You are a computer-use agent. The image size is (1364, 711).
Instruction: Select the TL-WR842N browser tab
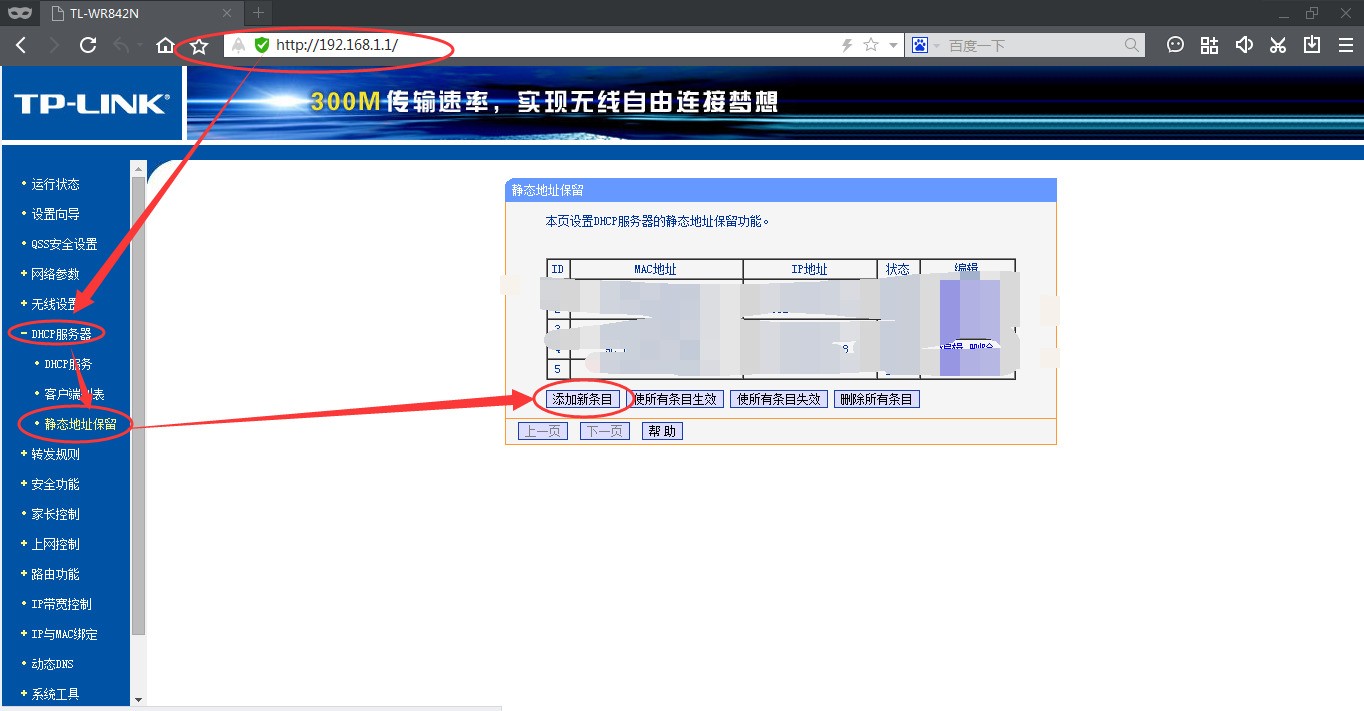click(x=140, y=13)
